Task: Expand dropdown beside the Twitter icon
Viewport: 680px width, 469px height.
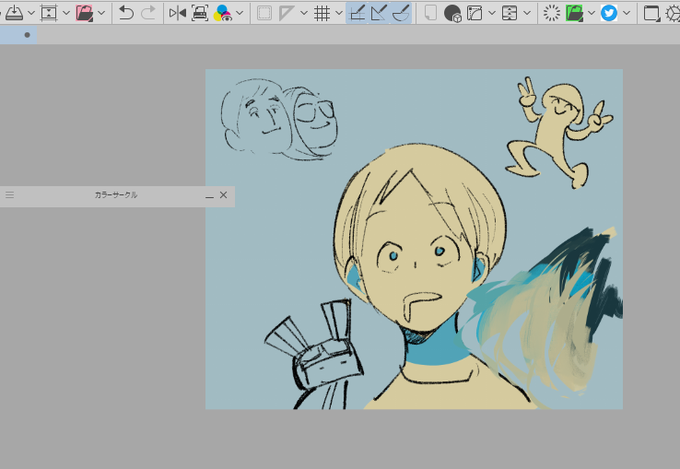Action: (627, 13)
